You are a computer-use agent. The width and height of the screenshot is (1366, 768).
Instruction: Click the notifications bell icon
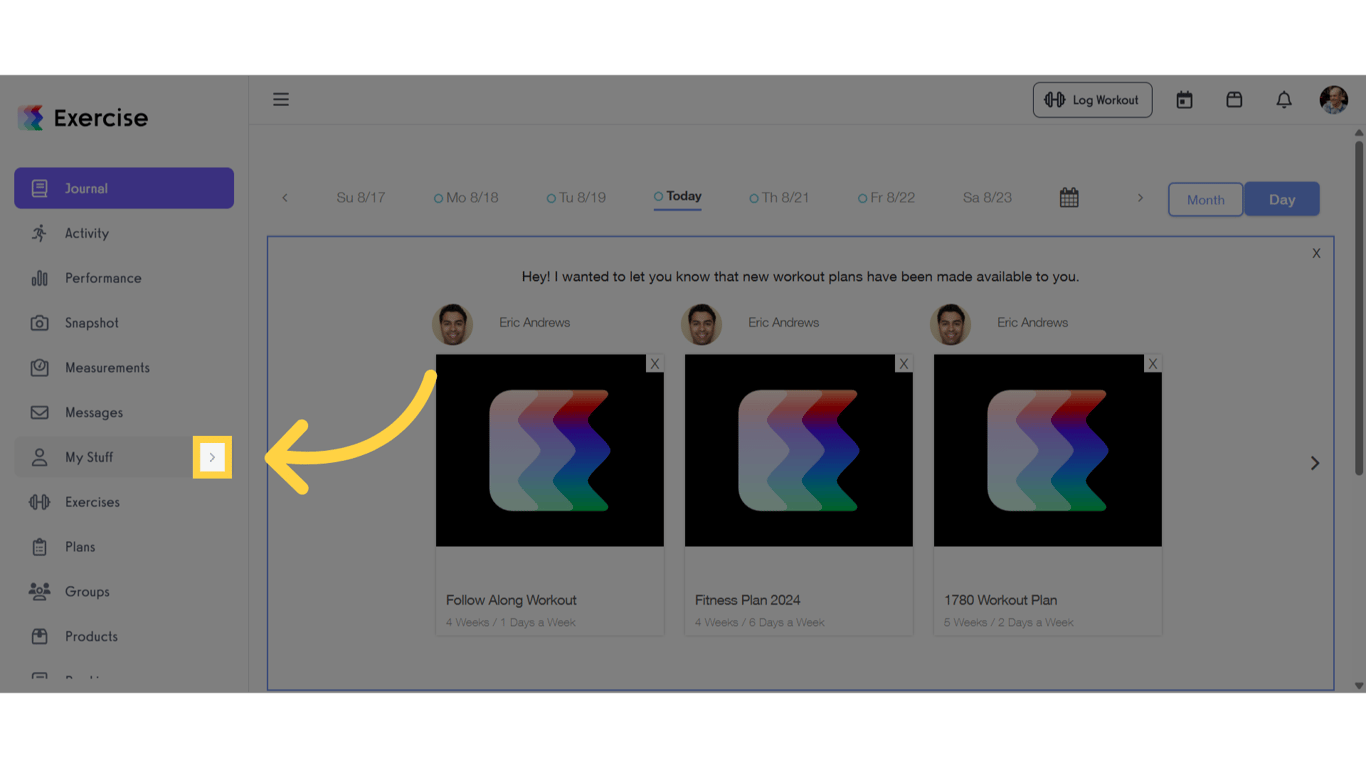1284,99
